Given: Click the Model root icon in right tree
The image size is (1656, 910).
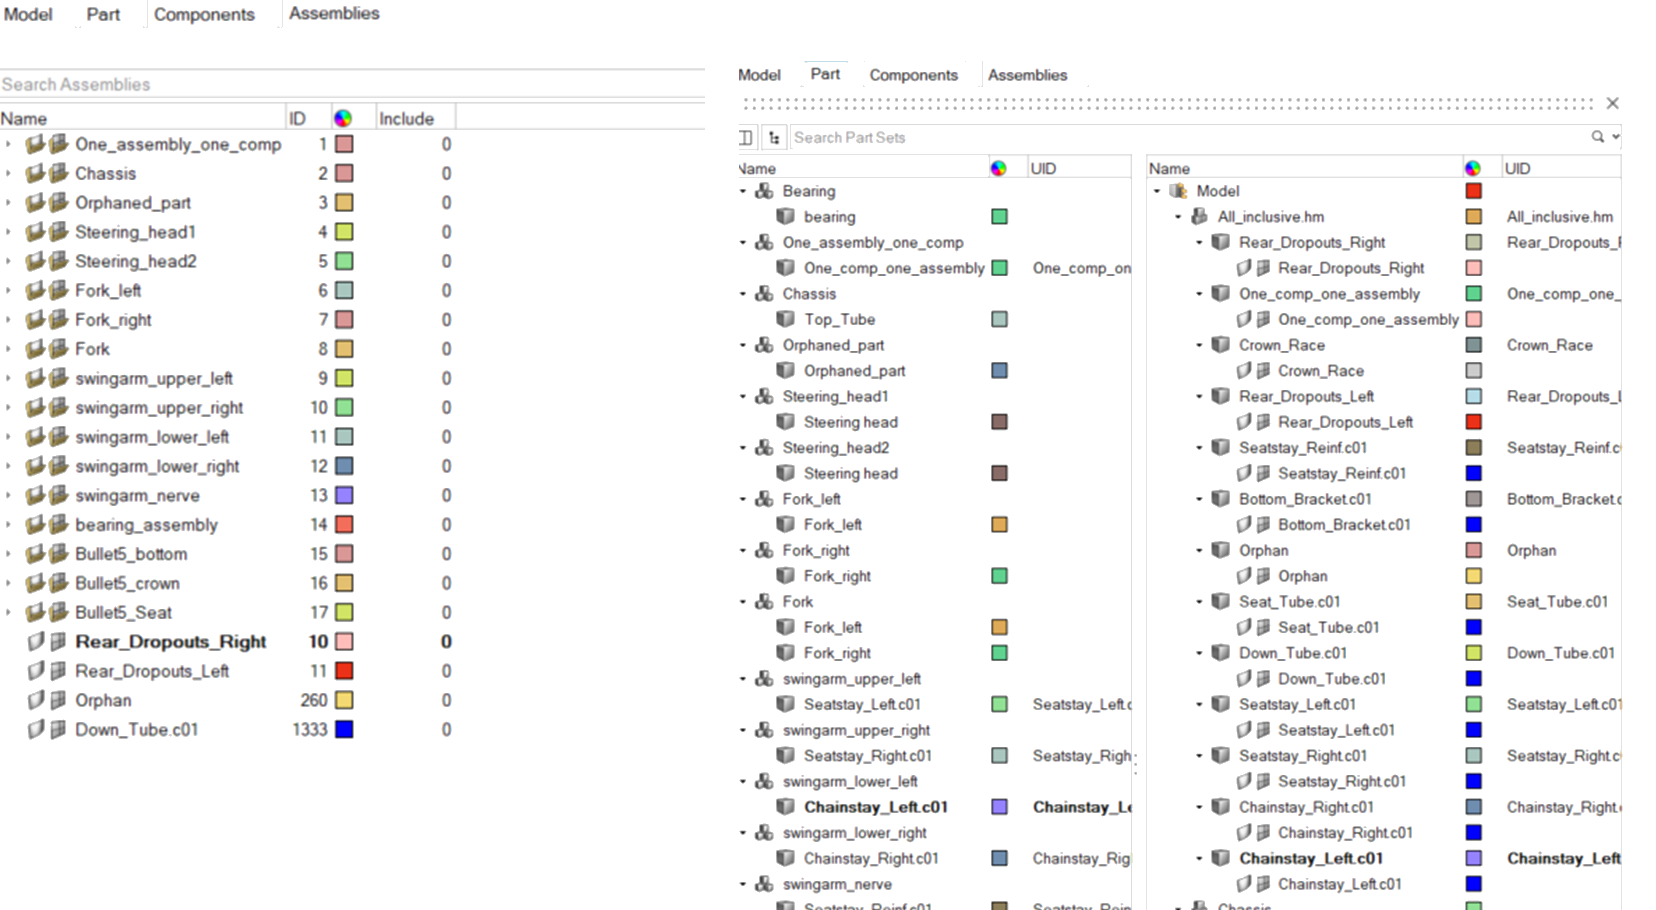Looking at the screenshot, I should tap(1179, 191).
